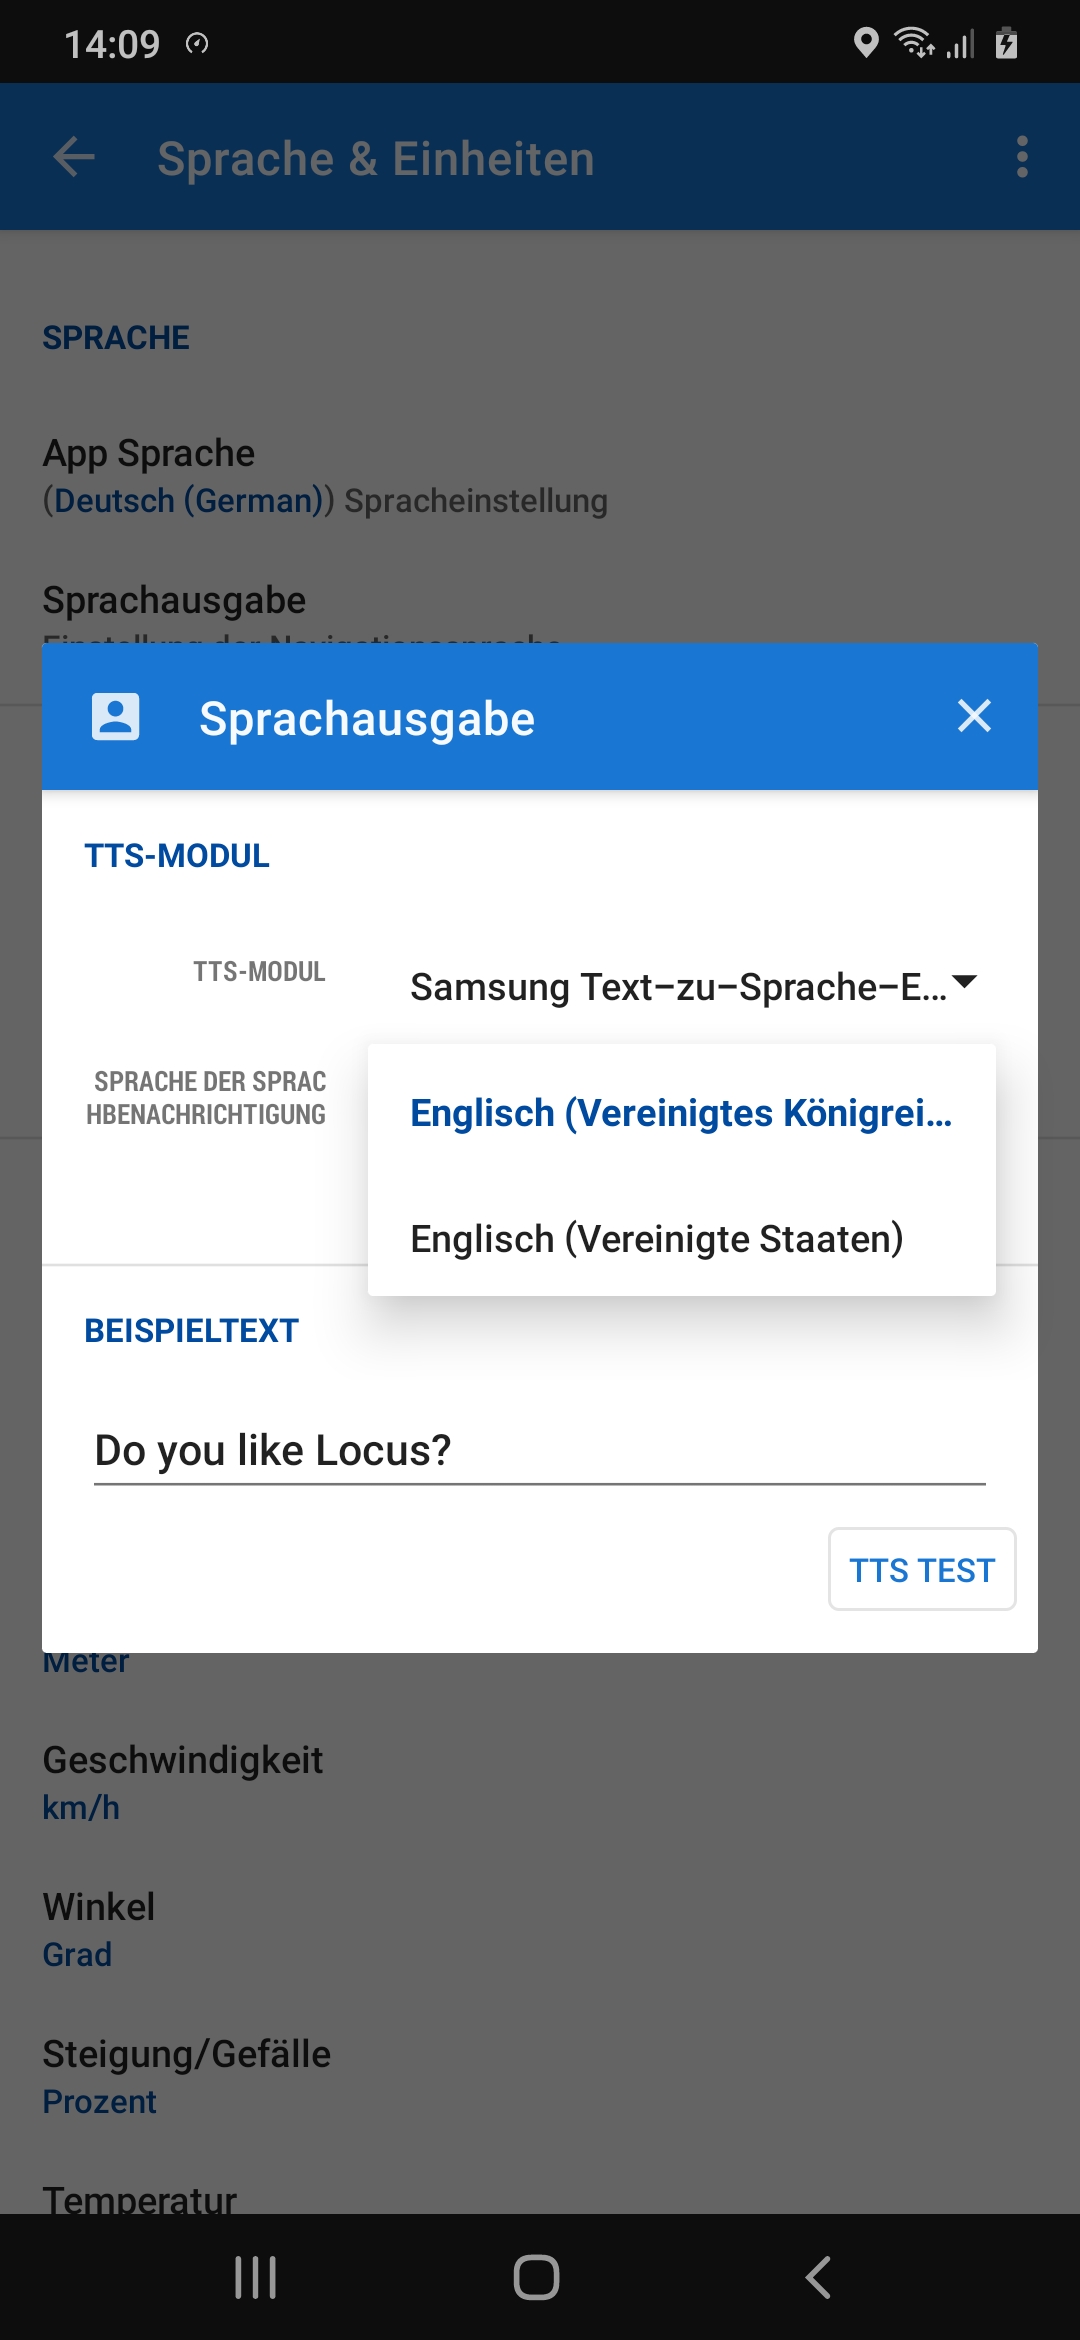Focus the Beispieltext input field

click(540, 1451)
